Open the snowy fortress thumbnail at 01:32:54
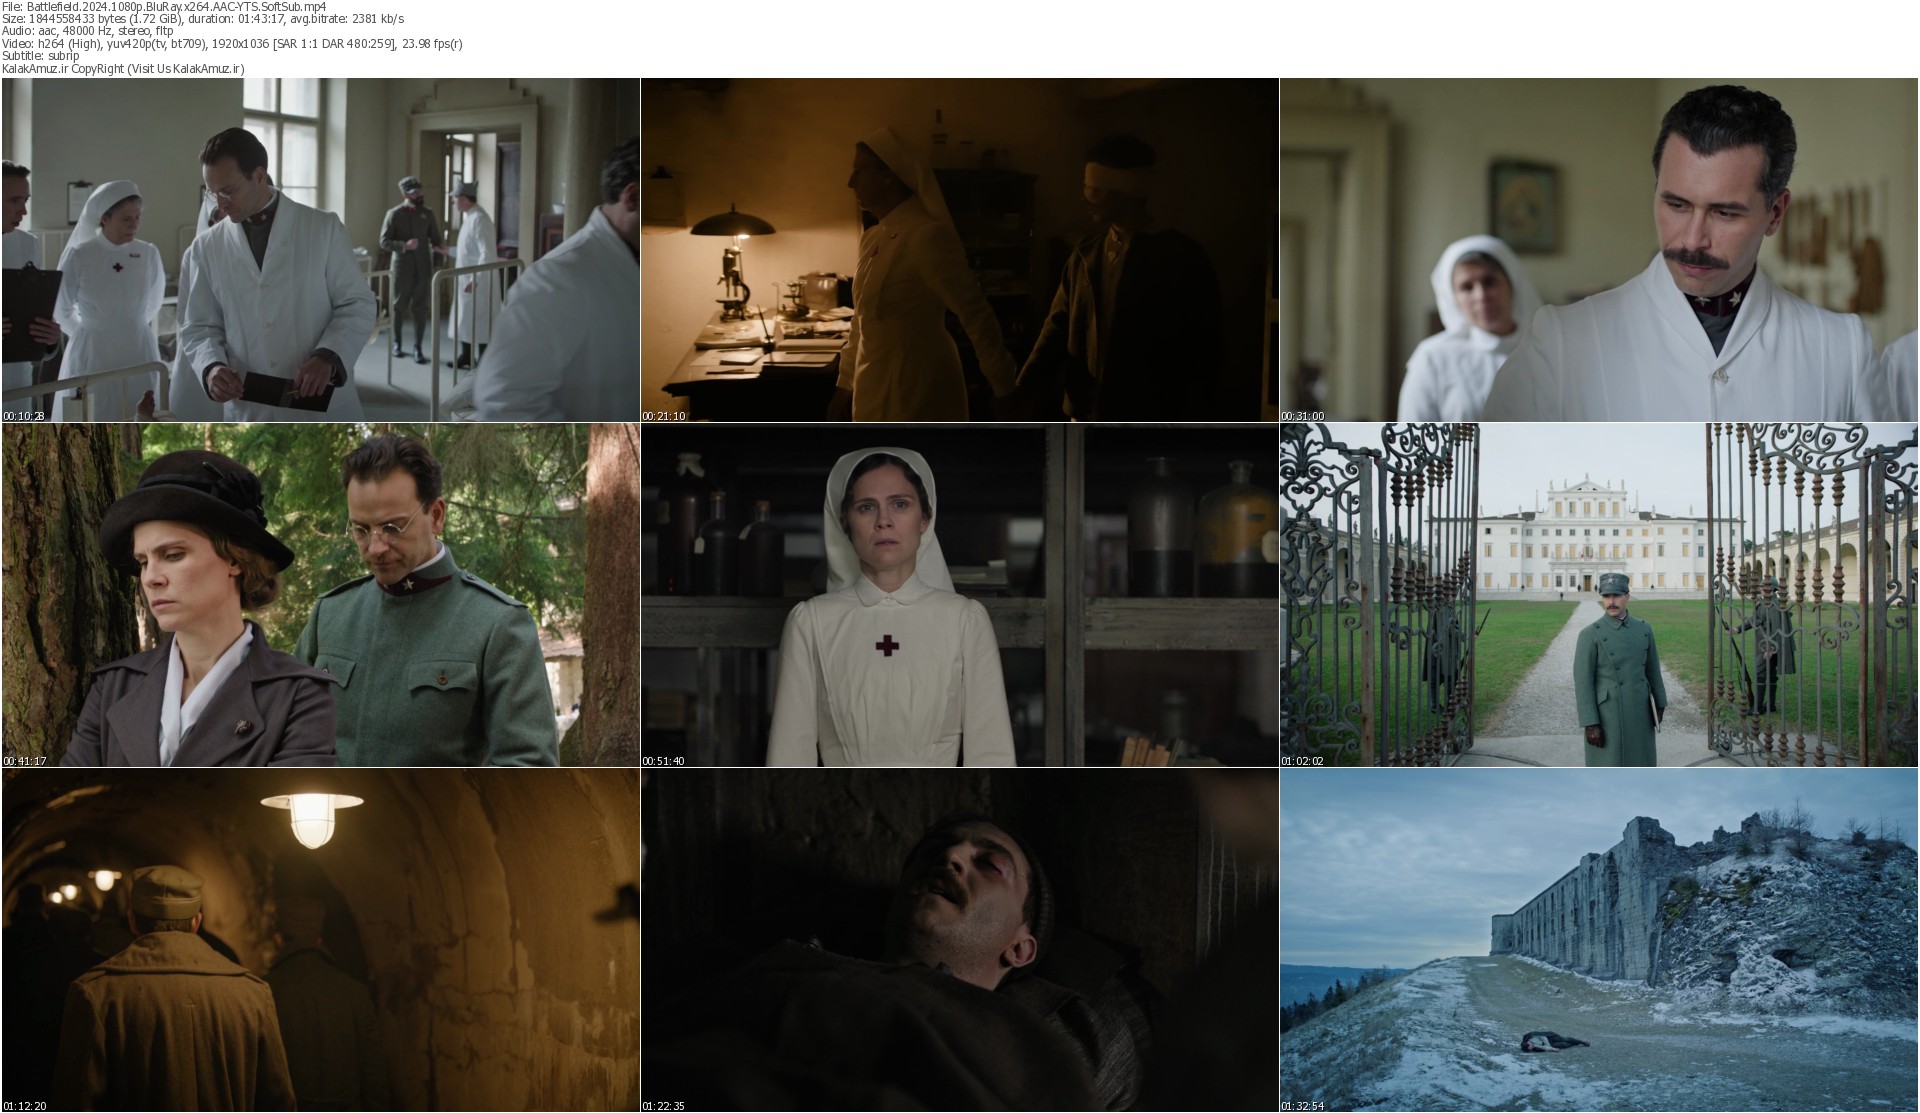The width and height of the screenshot is (1920, 1113). [1599, 940]
